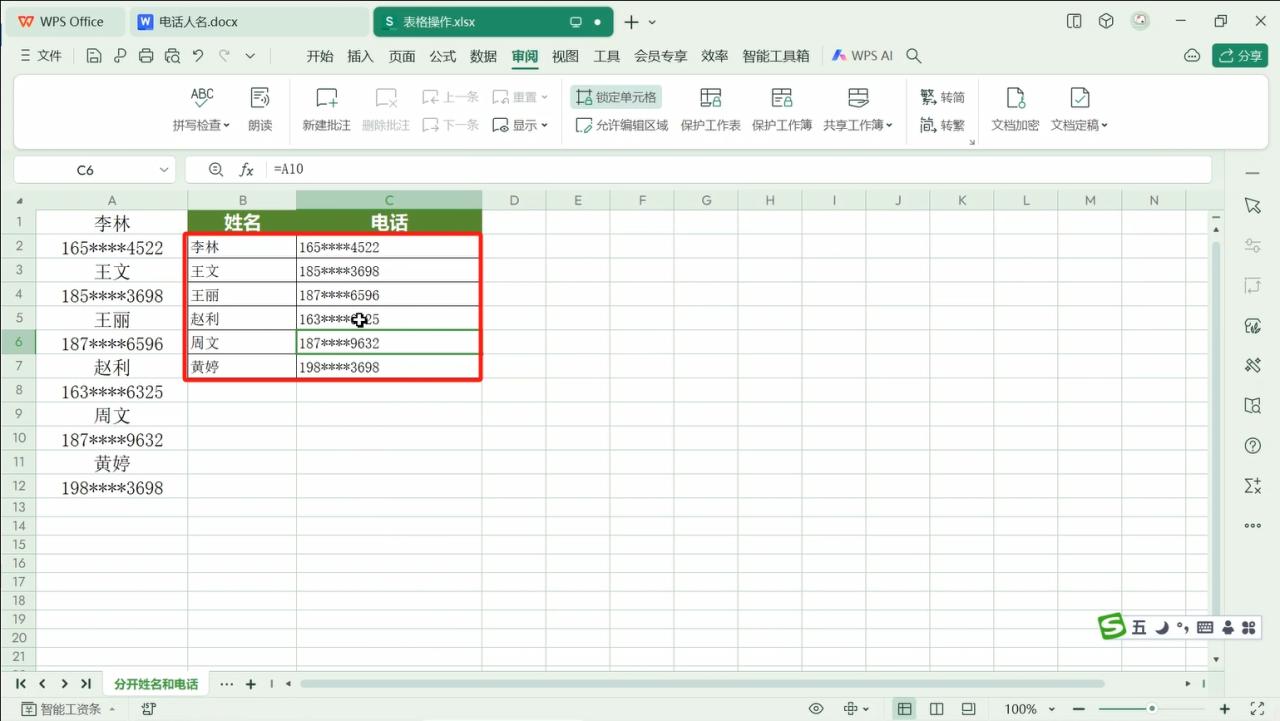
Task: Click Protect Workbook (保护工作簿)
Action: click(782, 110)
